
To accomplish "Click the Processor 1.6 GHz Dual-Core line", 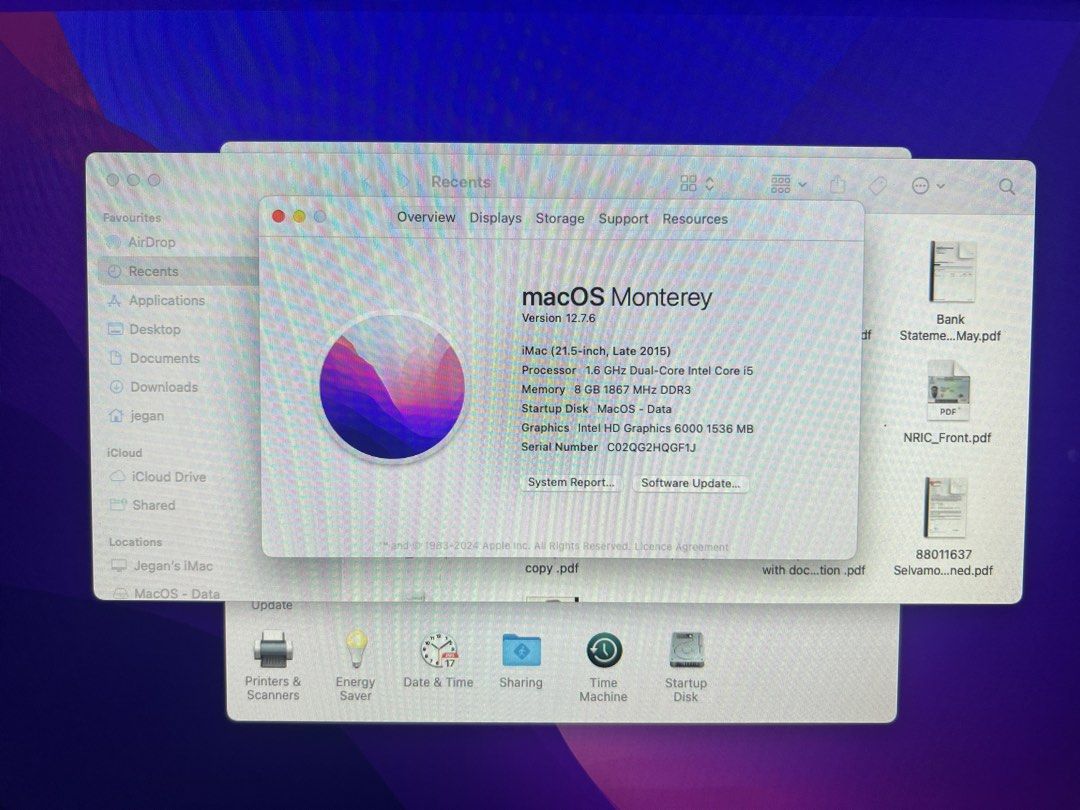I will [637, 371].
